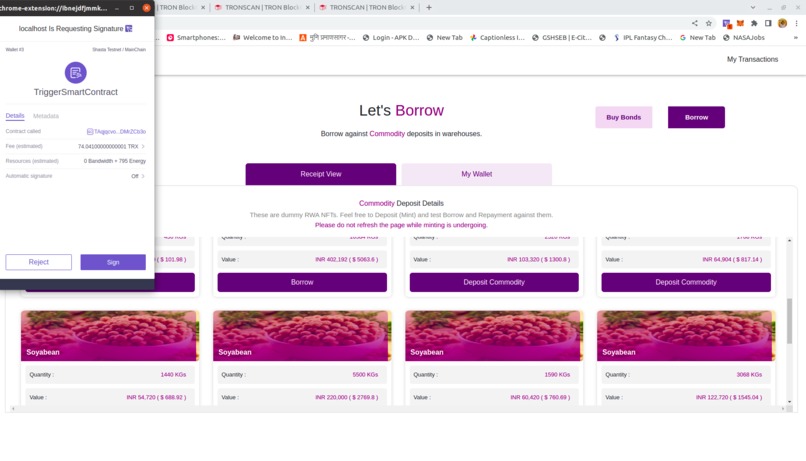Click the TronLink logo beside Requesting Signature
The height and width of the screenshot is (461, 806).
[129, 29]
